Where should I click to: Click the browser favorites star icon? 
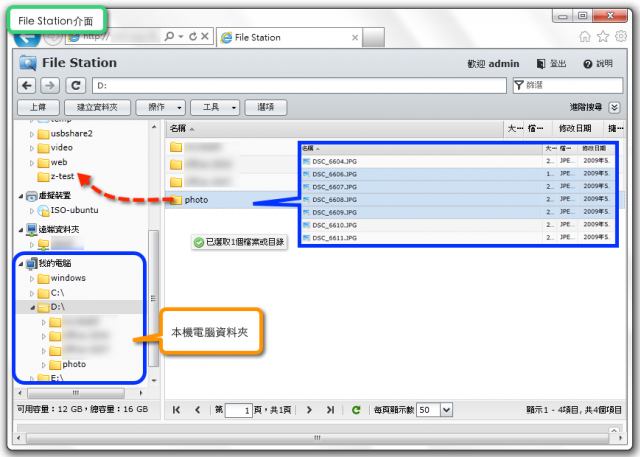pyautogui.click(x=603, y=37)
